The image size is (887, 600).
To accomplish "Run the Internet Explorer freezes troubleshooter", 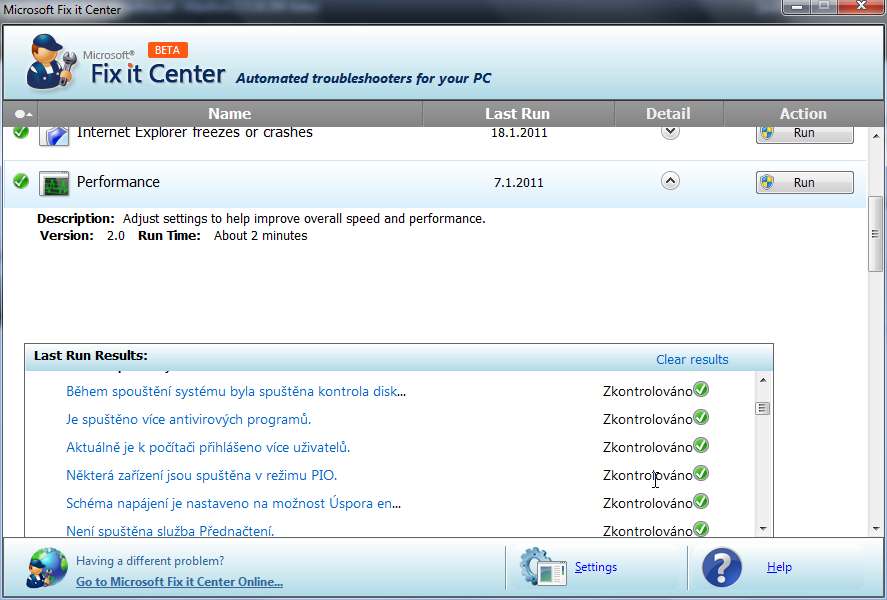I will pyautogui.click(x=804, y=135).
